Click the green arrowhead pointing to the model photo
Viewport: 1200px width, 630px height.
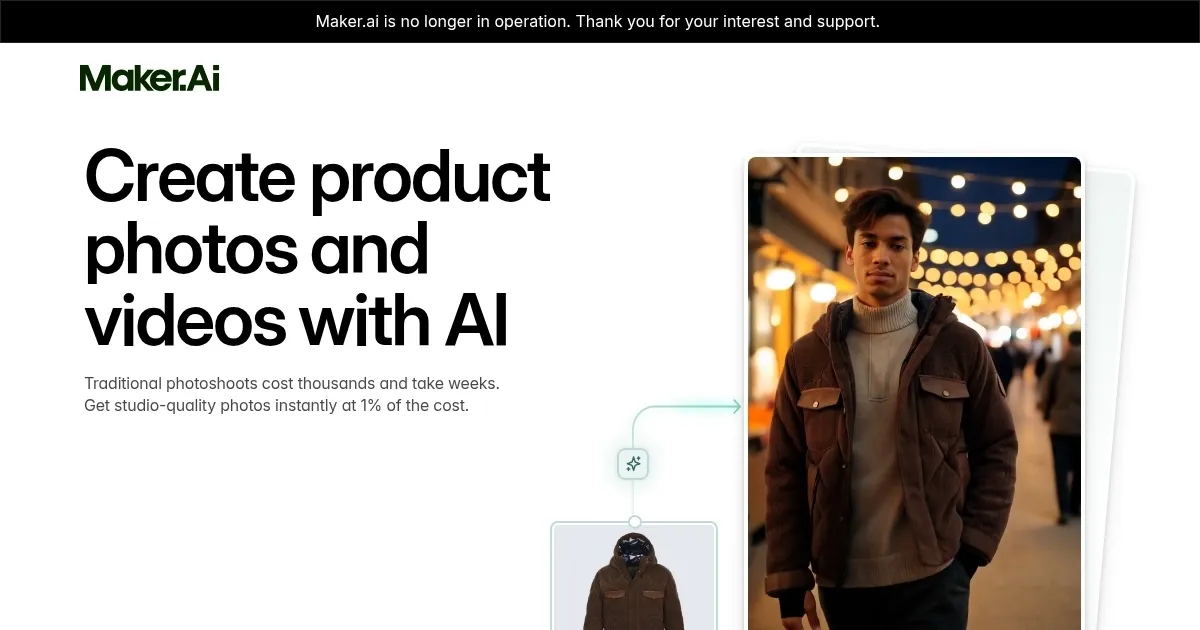736,406
